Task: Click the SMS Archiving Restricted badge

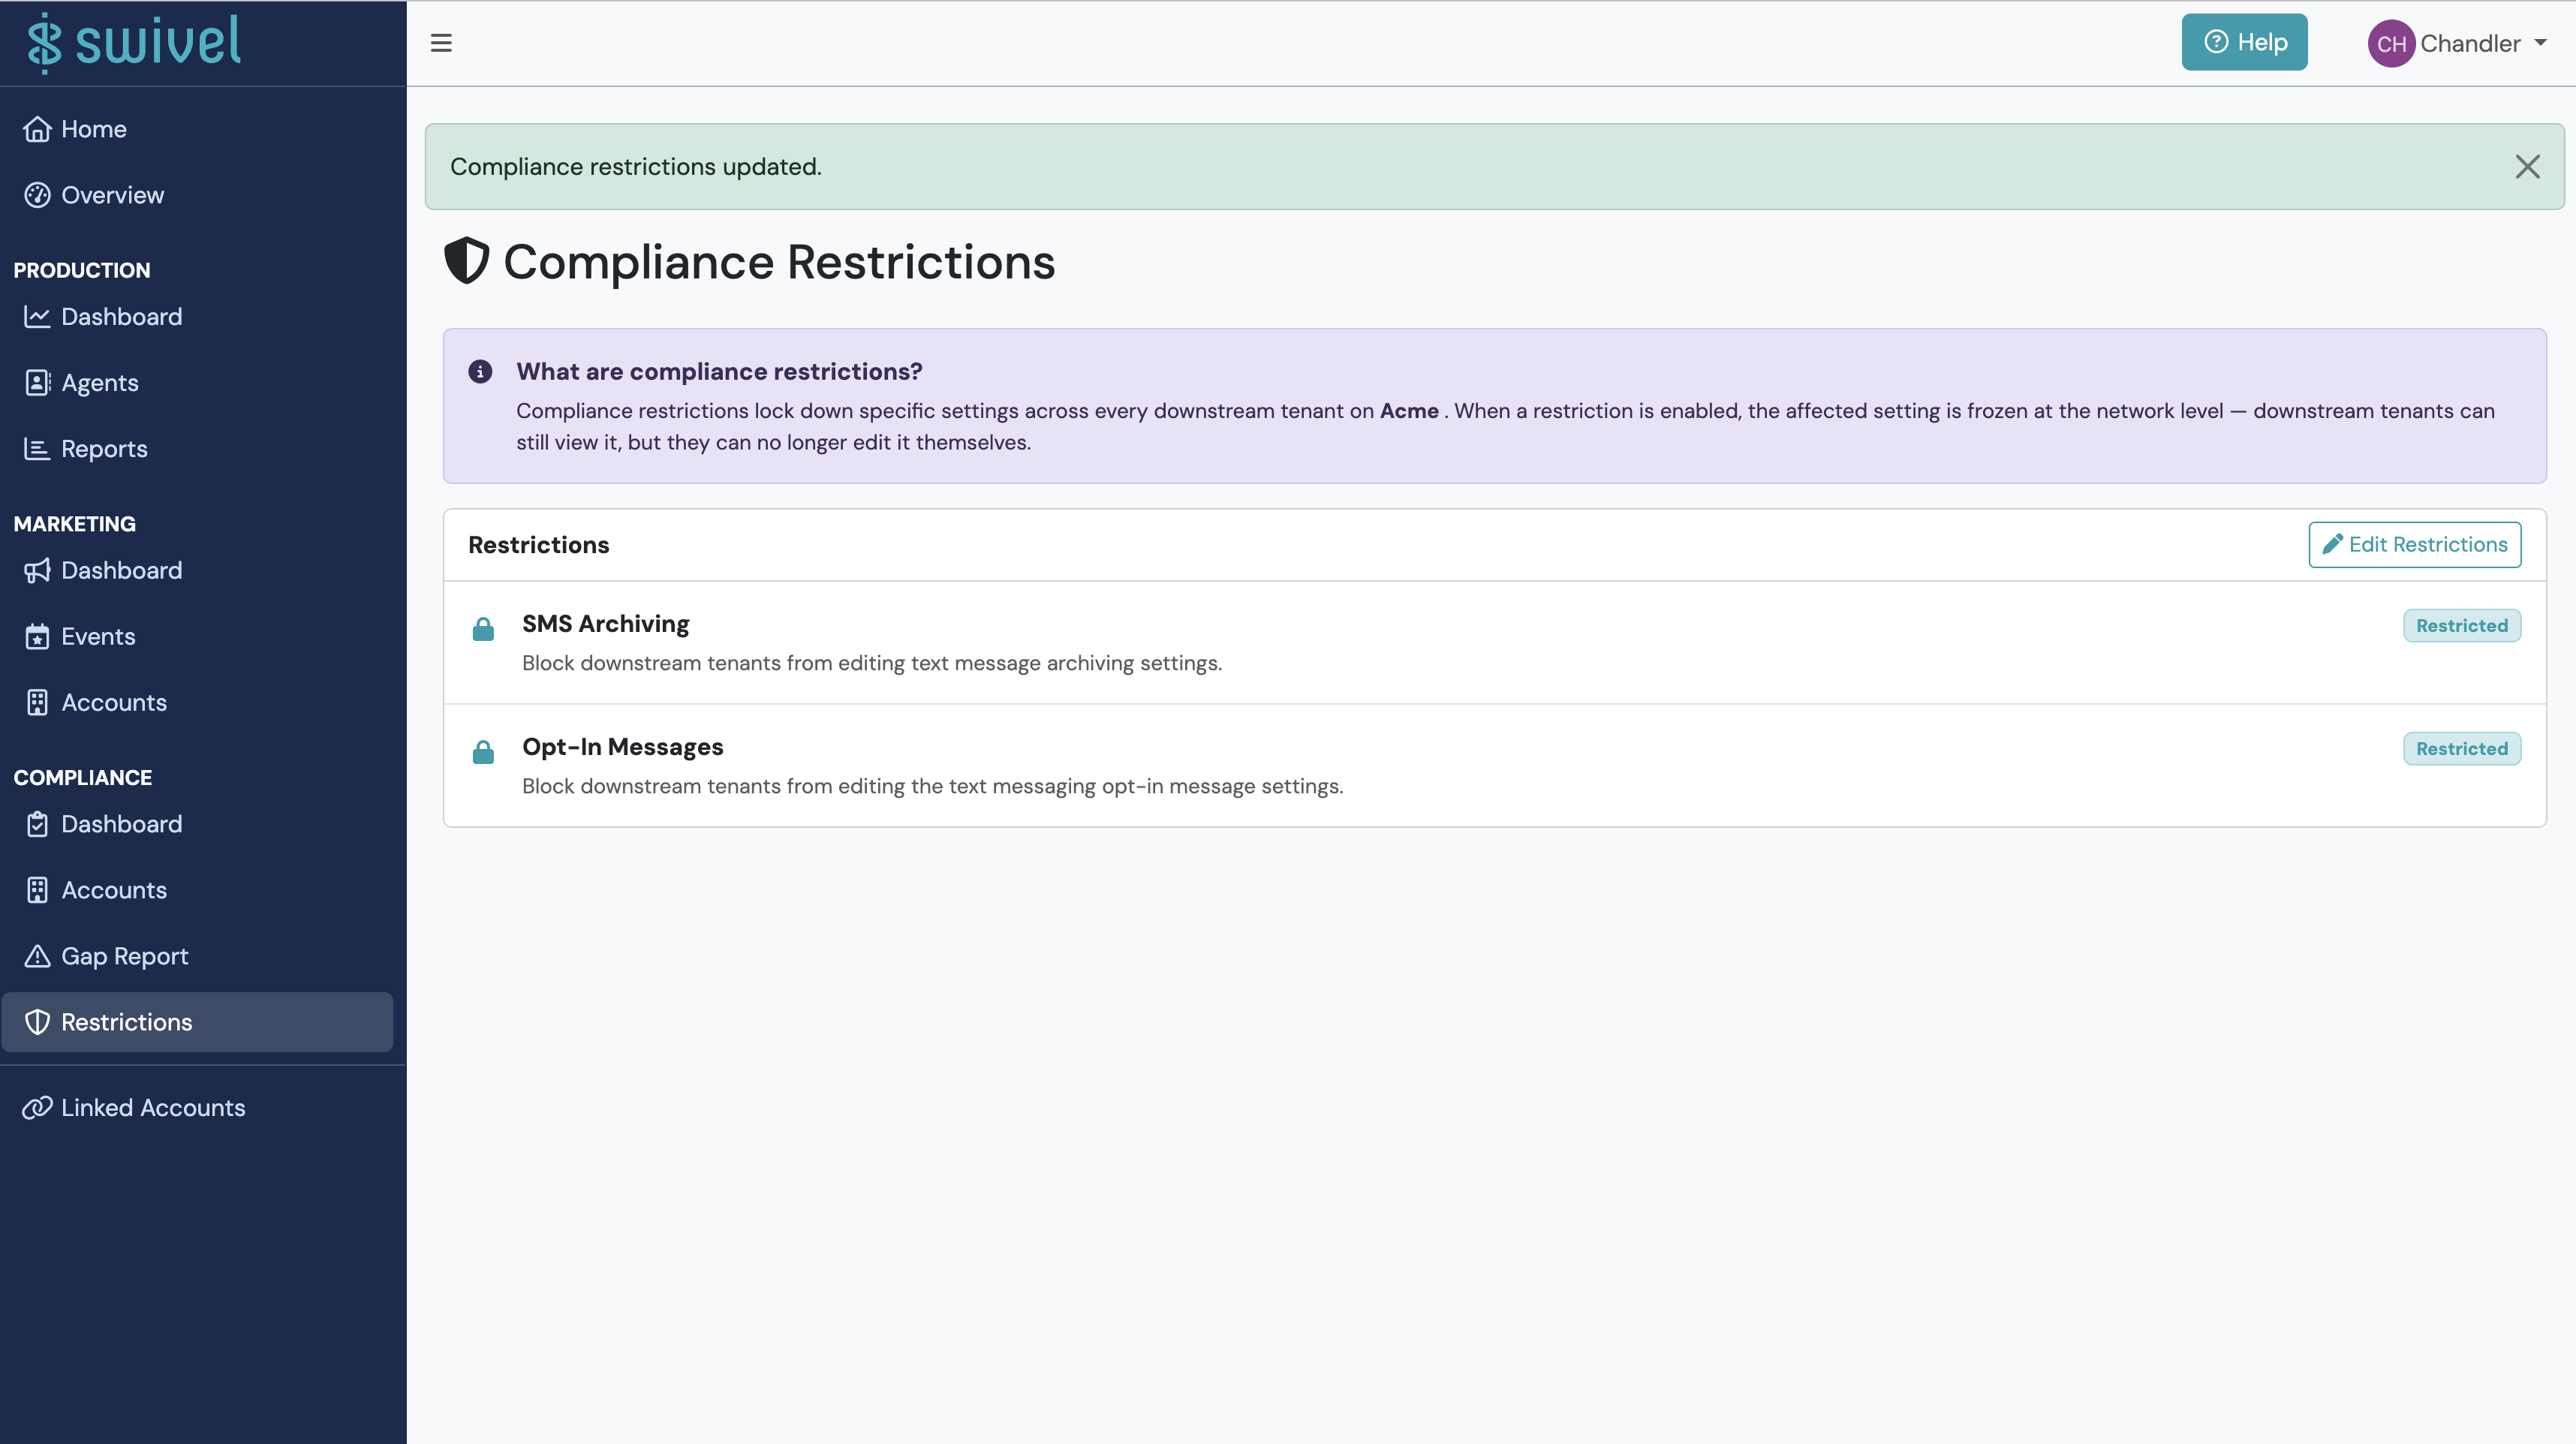Action: pos(2461,625)
